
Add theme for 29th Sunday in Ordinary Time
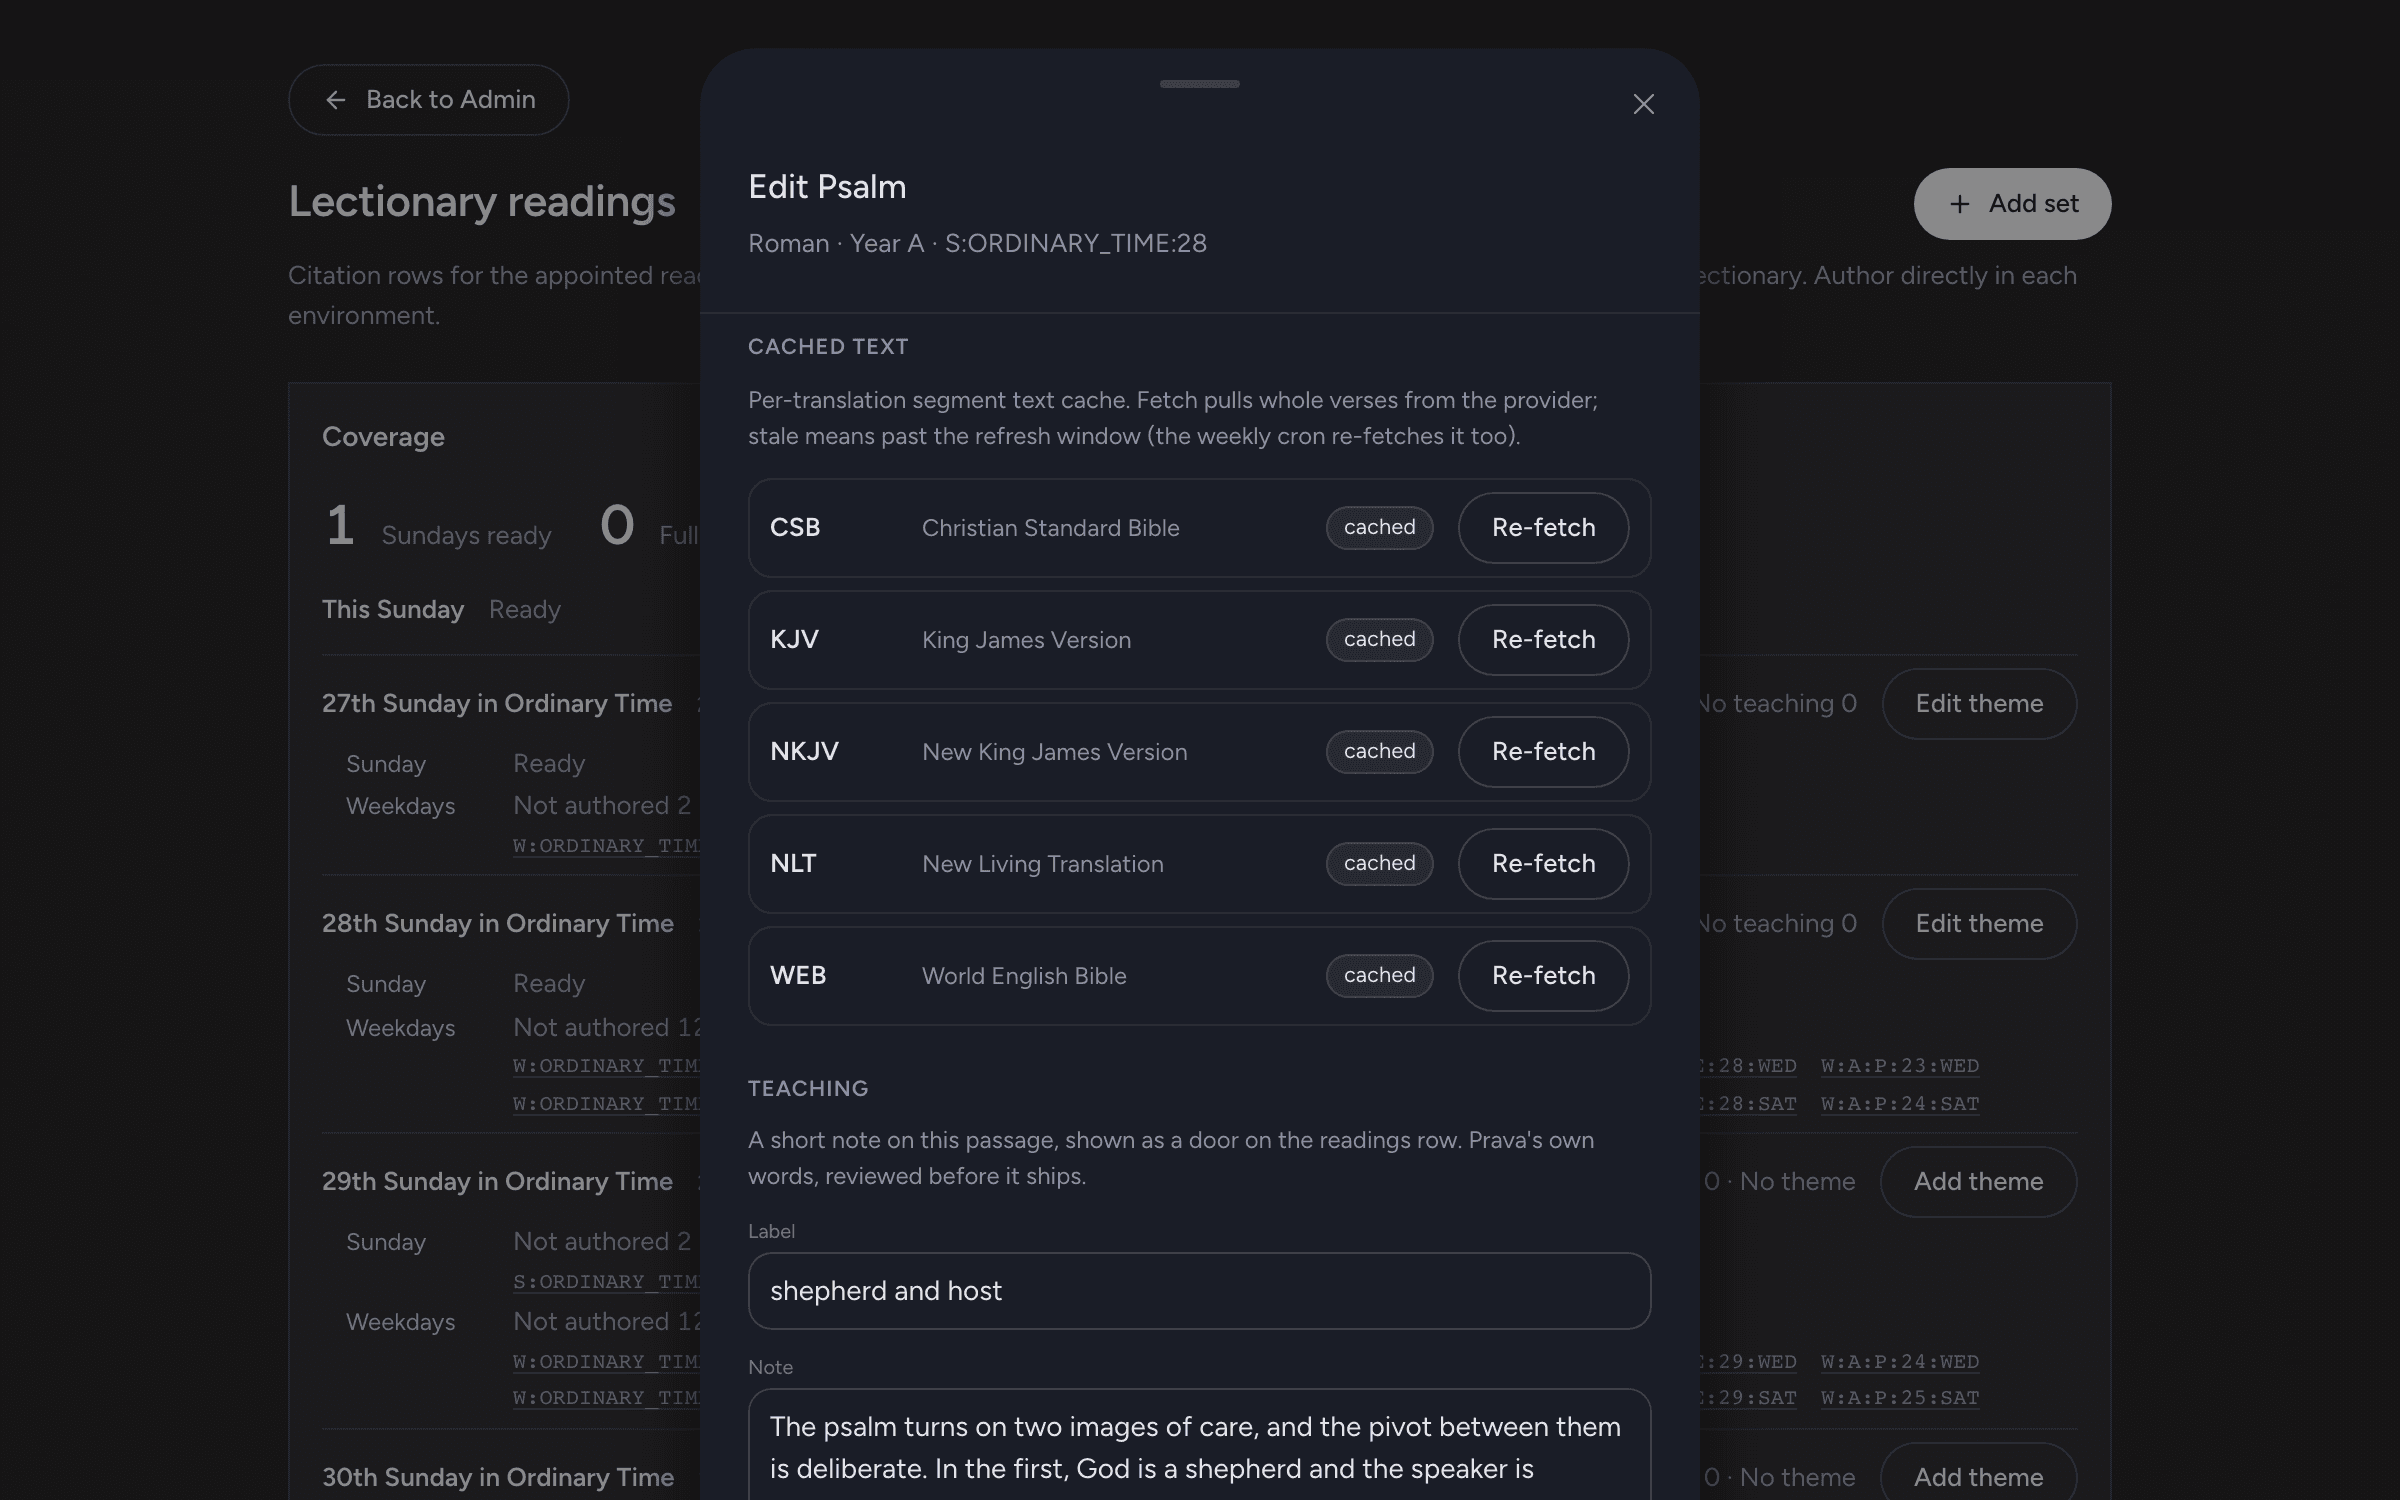(x=1978, y=1182)
